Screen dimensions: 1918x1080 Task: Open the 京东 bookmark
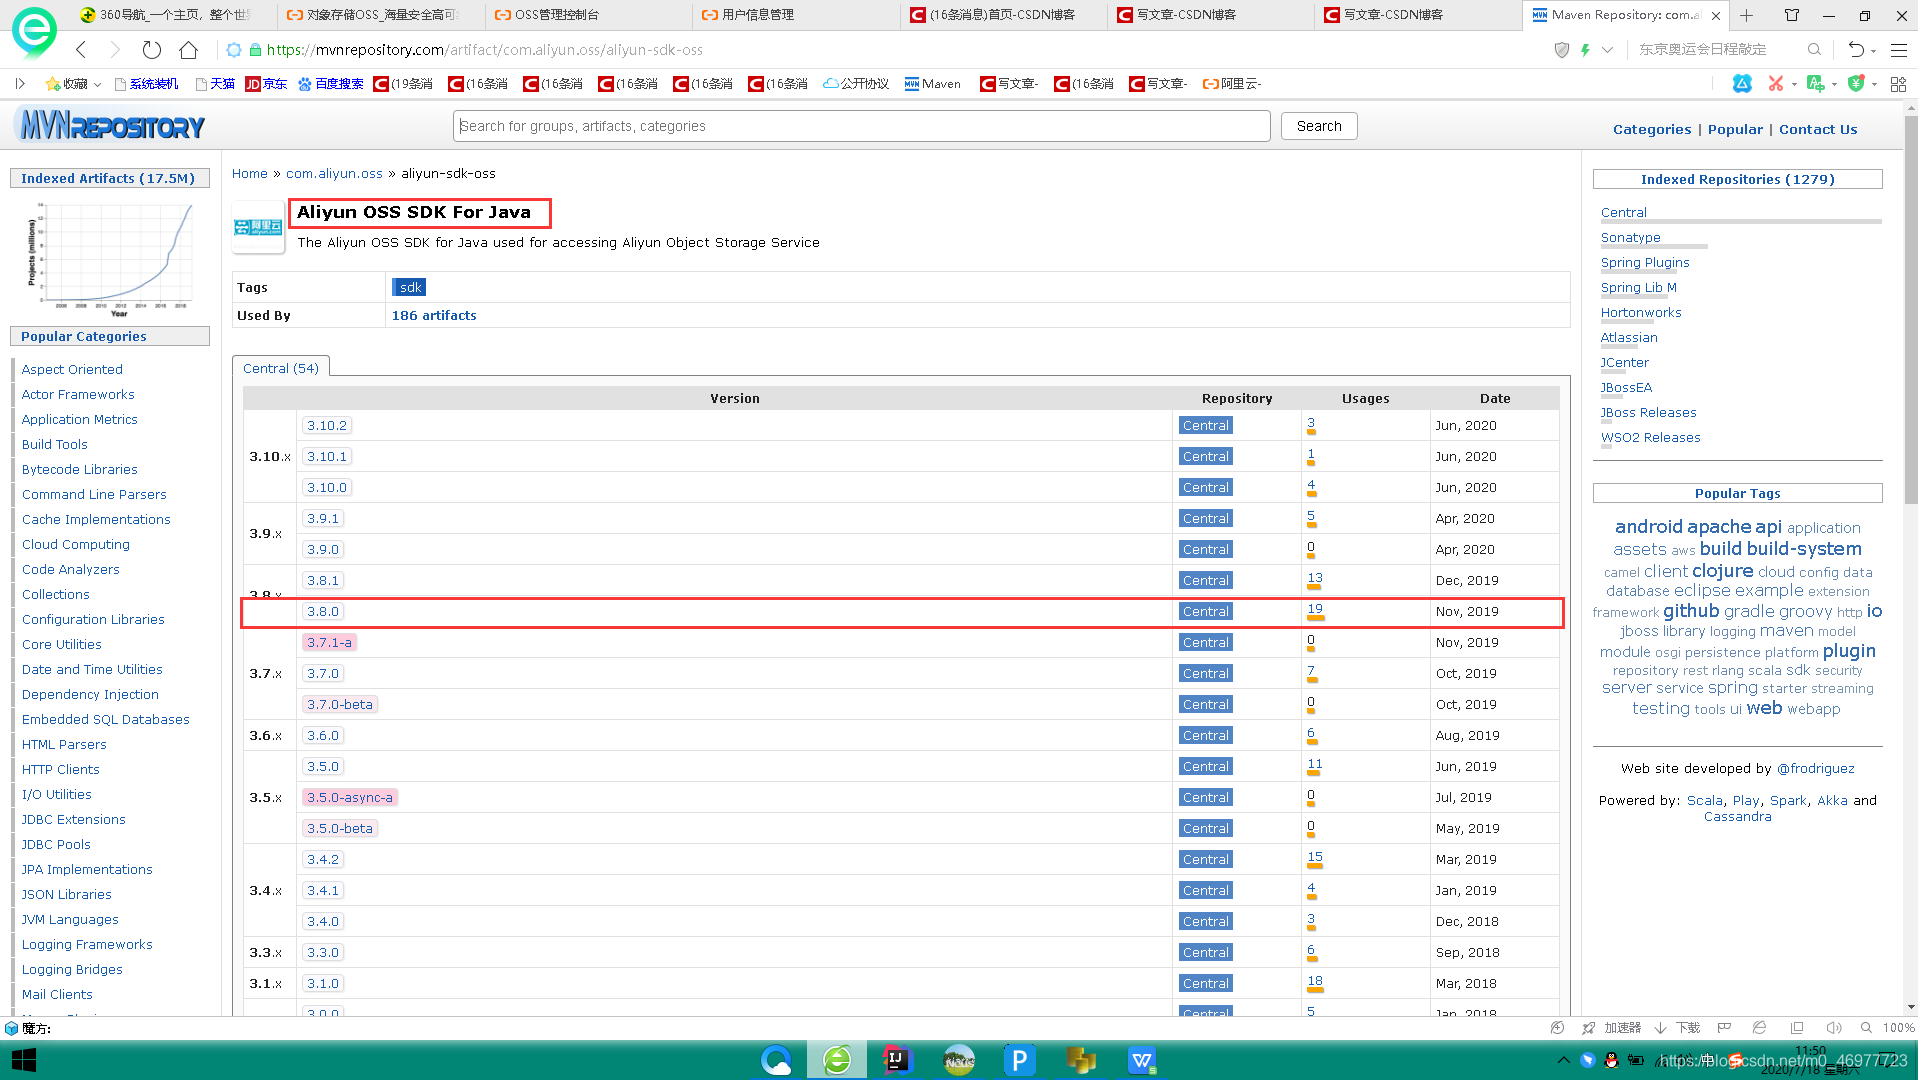(x=267, y=84)
